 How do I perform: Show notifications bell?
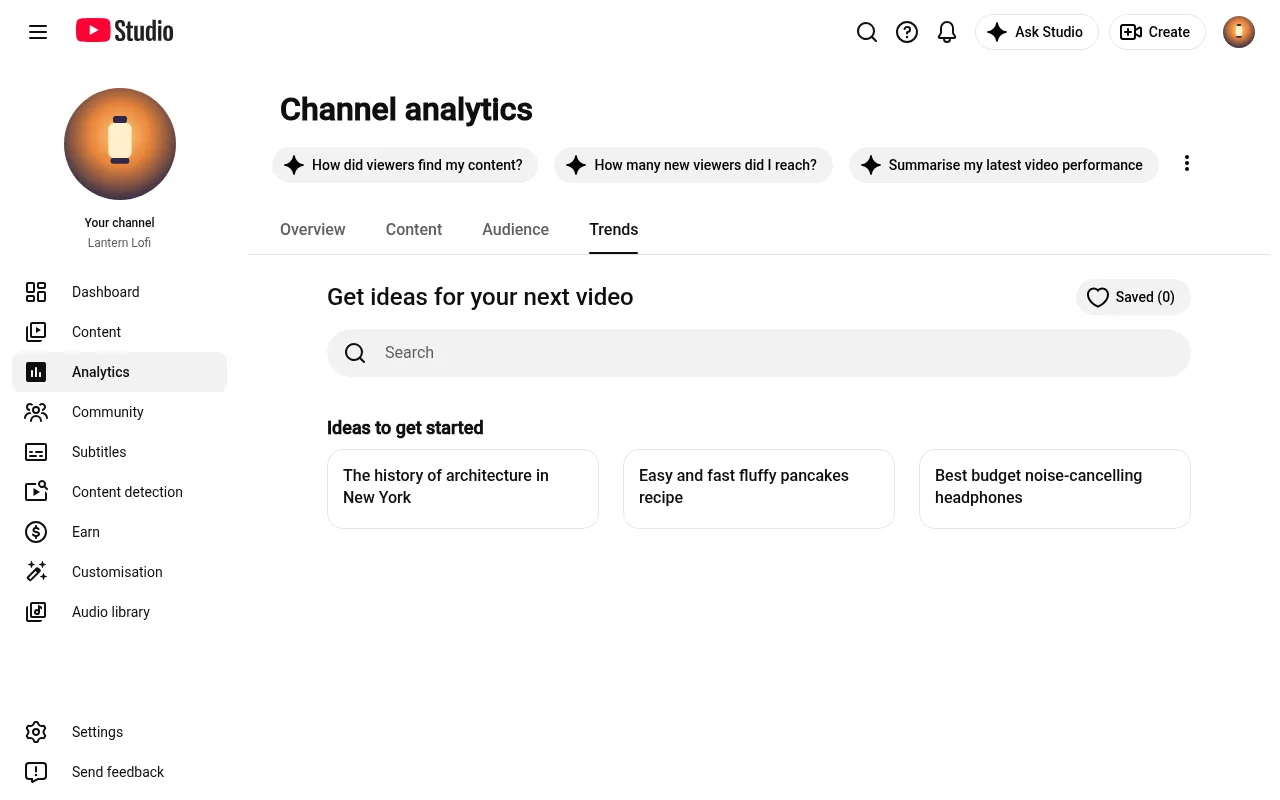pos(947,32)
